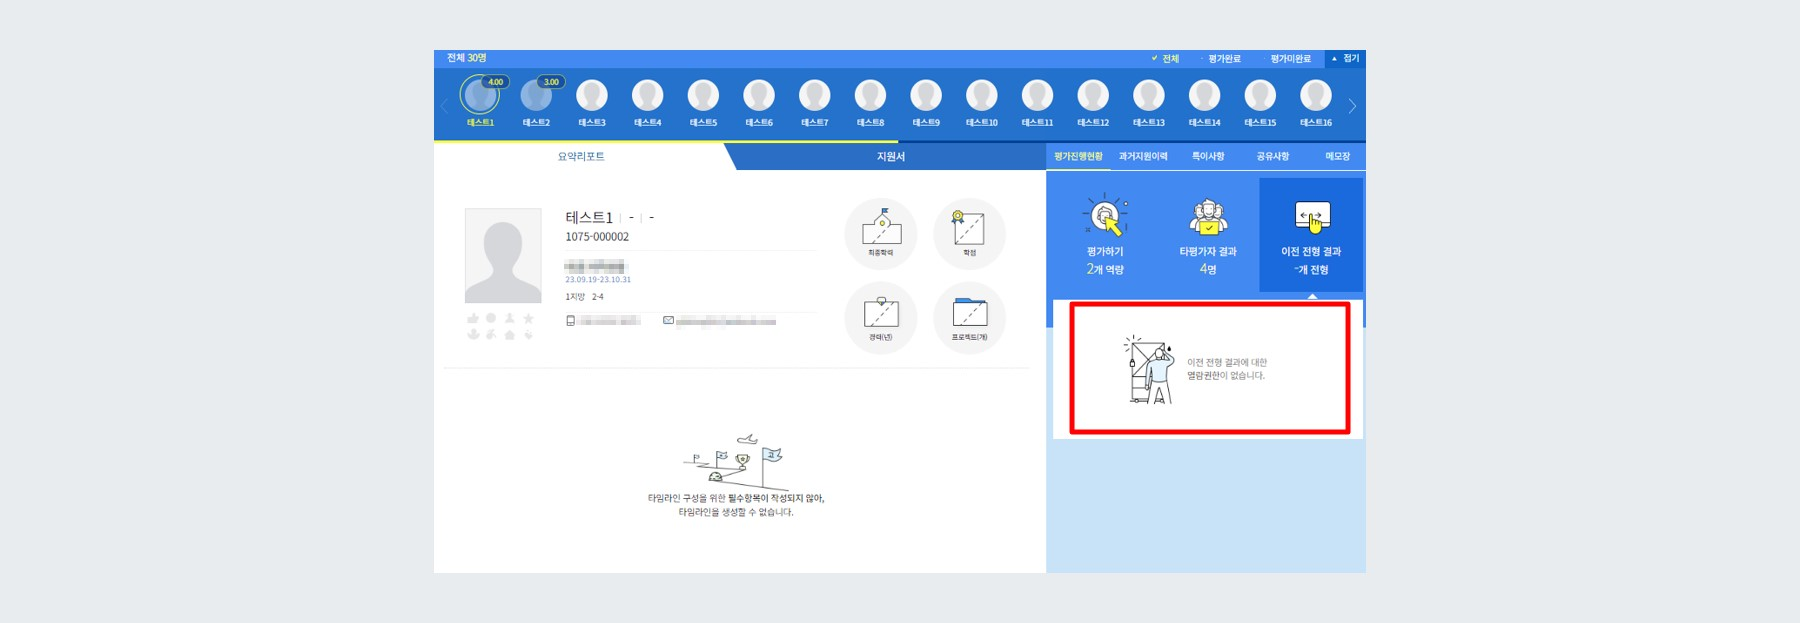This screenshot has height=623, width=1800.
Task: Switch to 지원서 tab
Action: coord(890,156)
